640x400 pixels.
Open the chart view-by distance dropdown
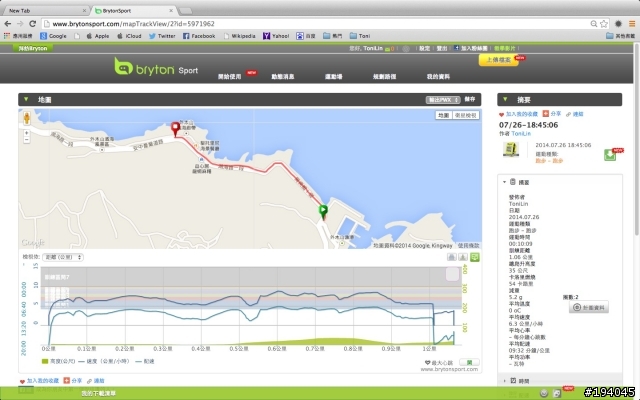(63, 257)
